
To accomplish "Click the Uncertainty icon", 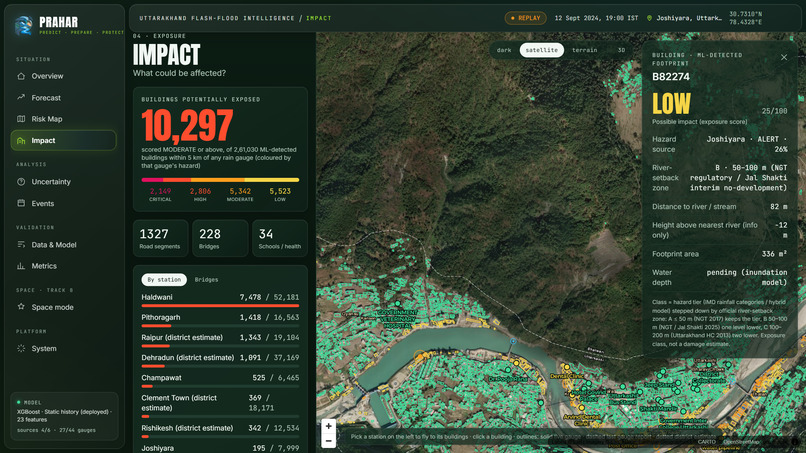I will 21,182.
